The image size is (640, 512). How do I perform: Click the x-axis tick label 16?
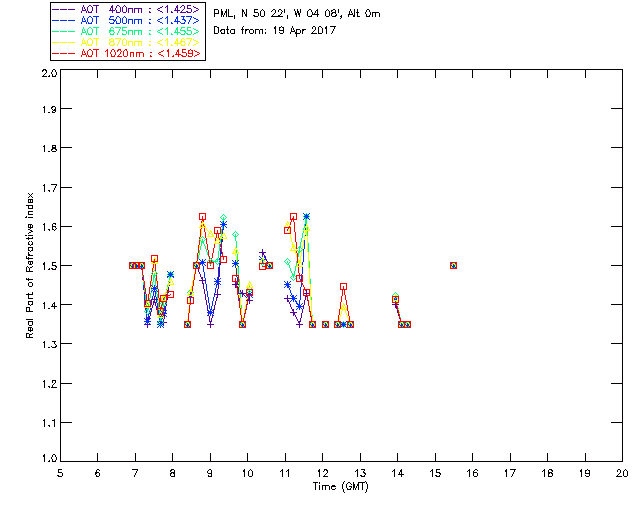pos(473,473)
